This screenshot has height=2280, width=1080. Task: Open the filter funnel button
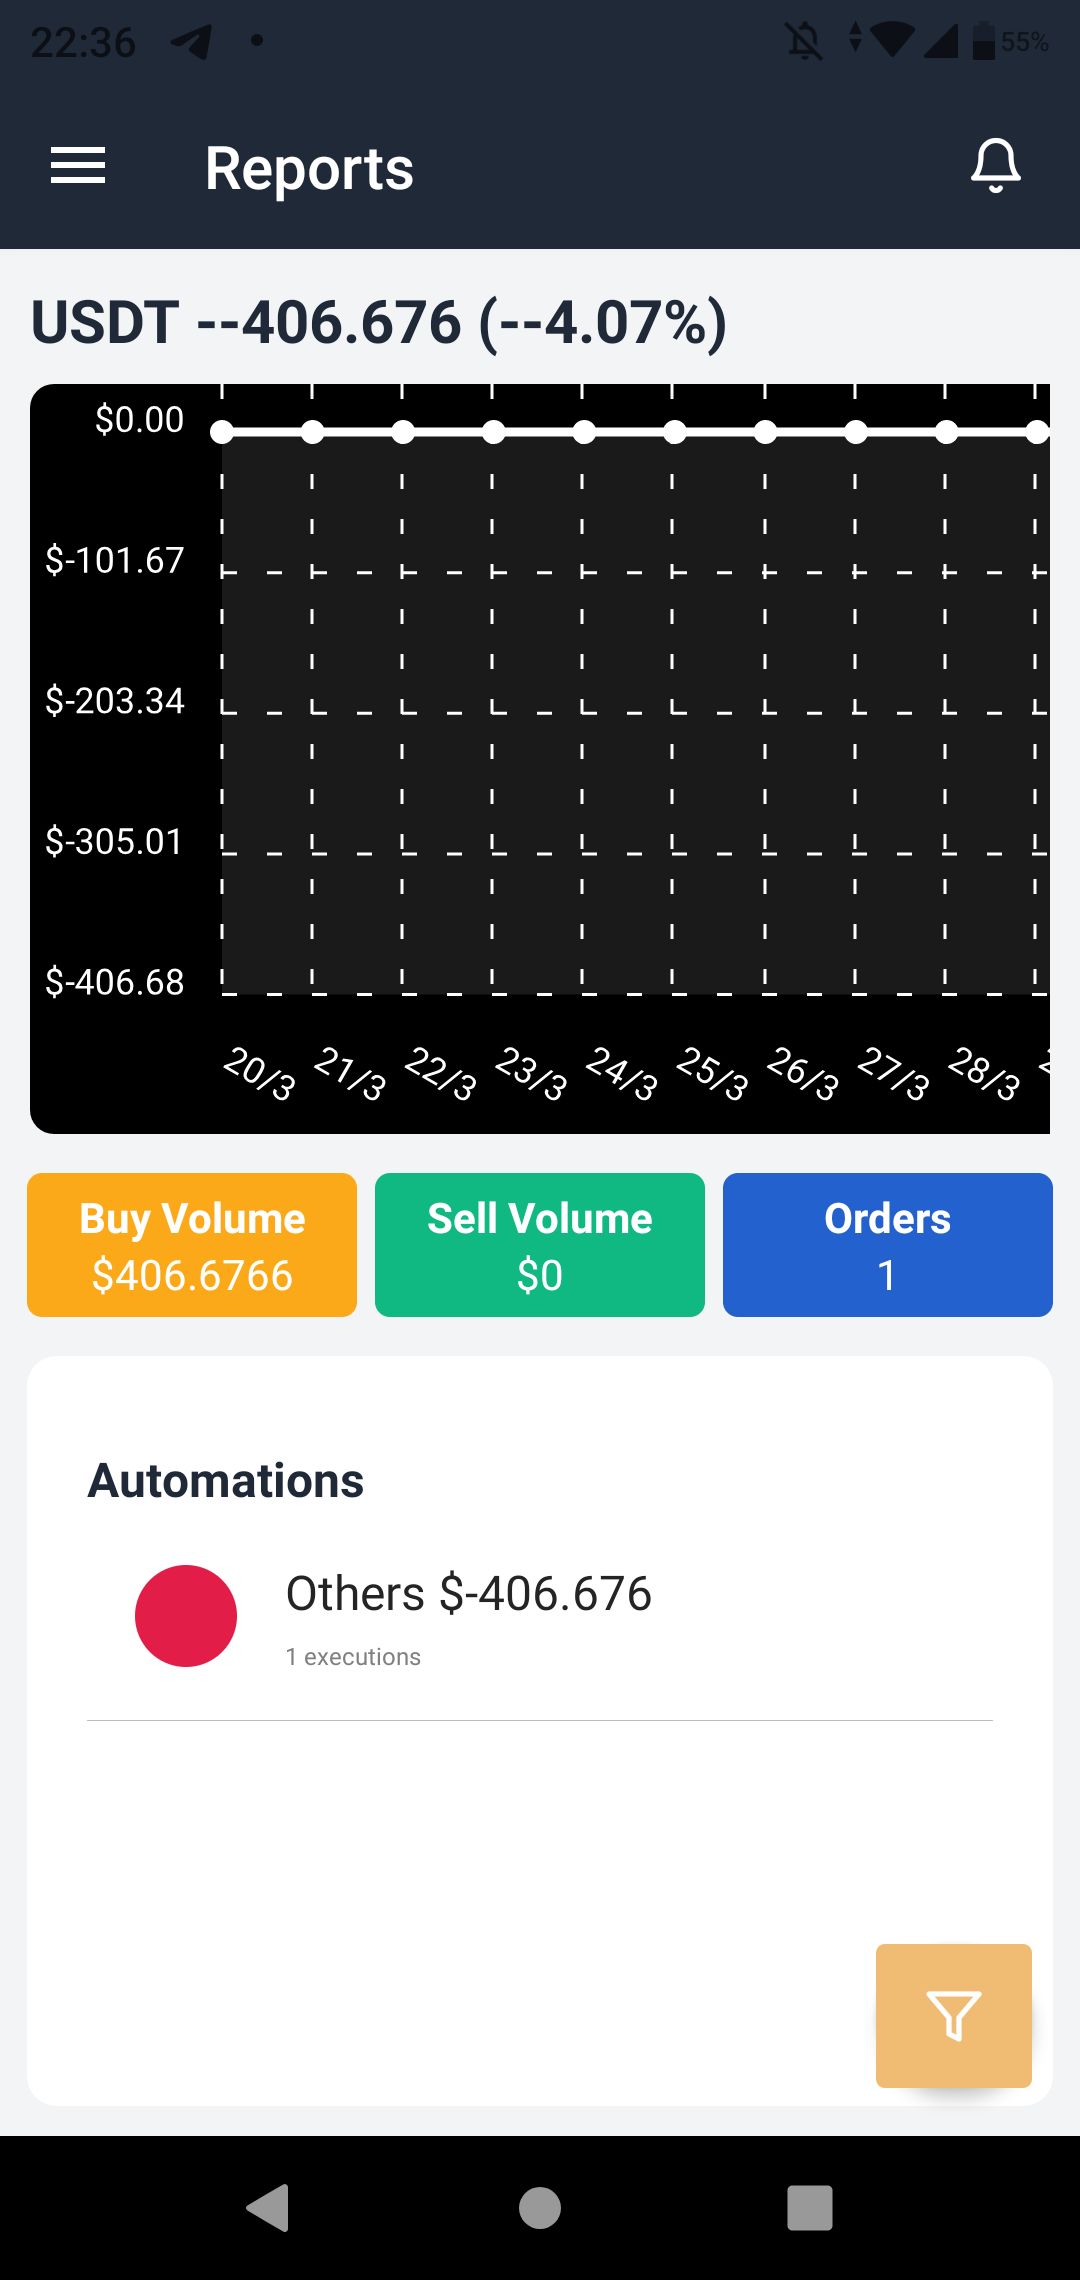coord(953,2015)
